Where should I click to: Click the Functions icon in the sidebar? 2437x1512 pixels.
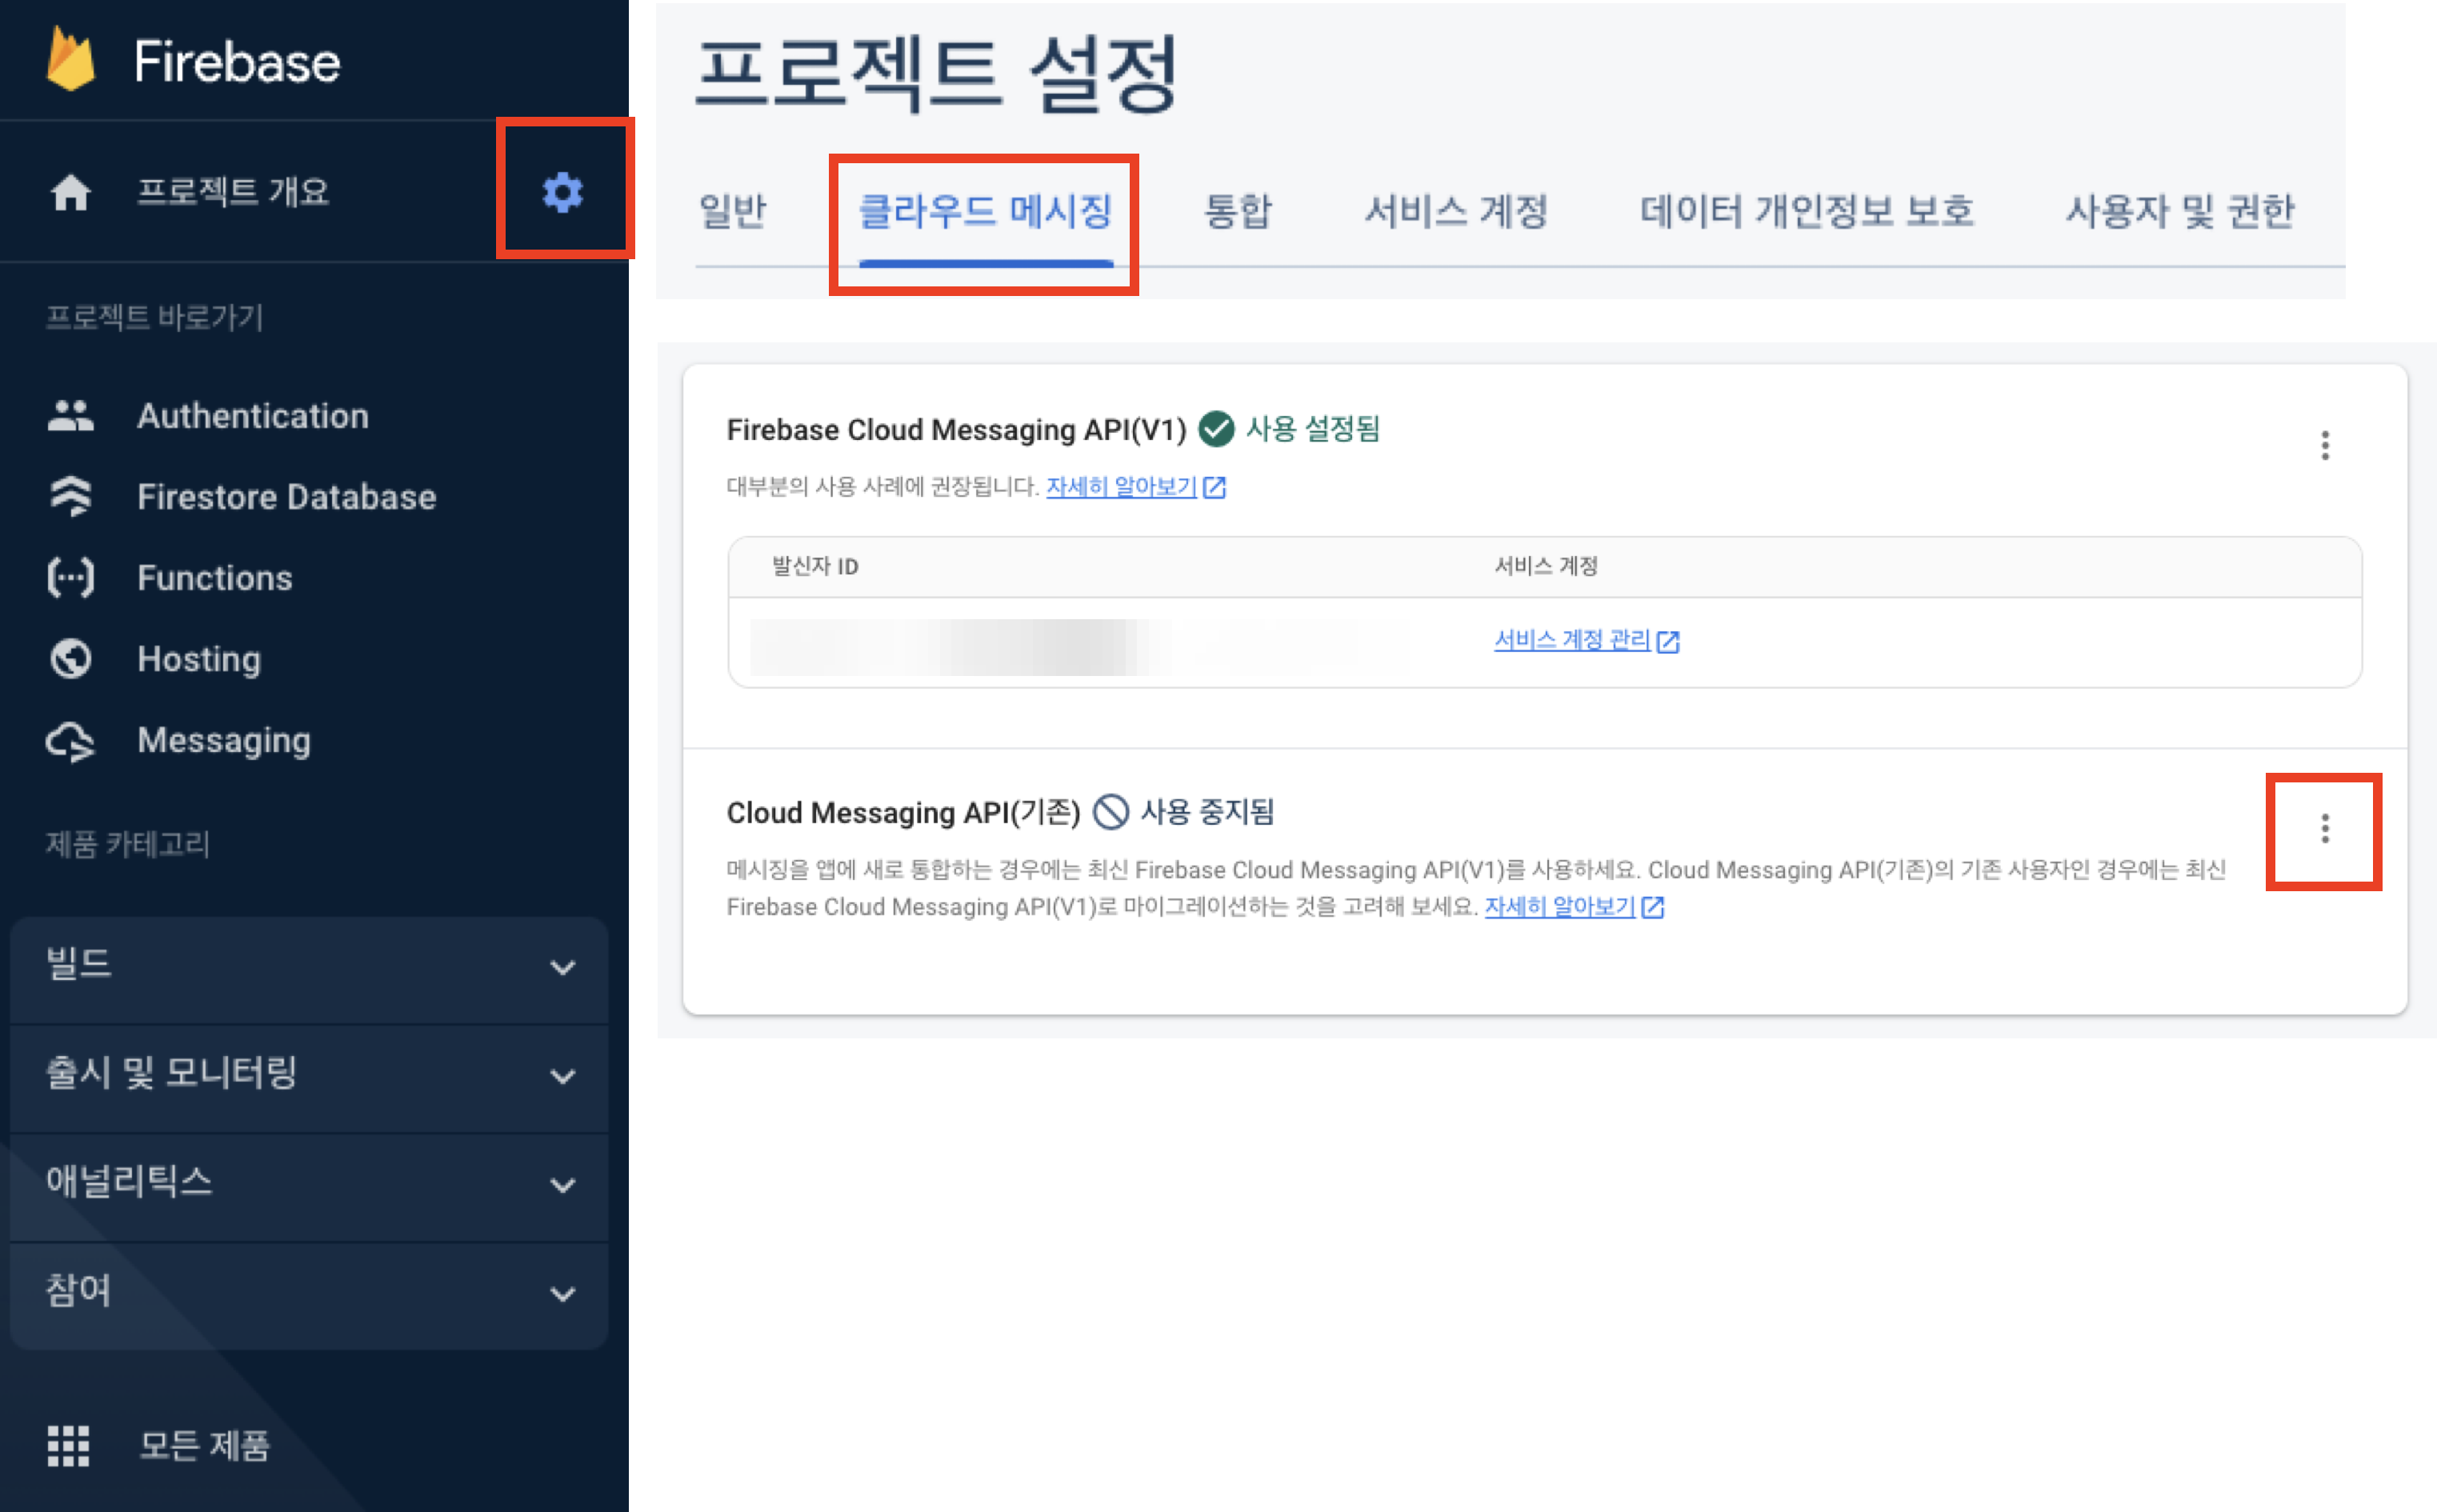pos(71,578)
